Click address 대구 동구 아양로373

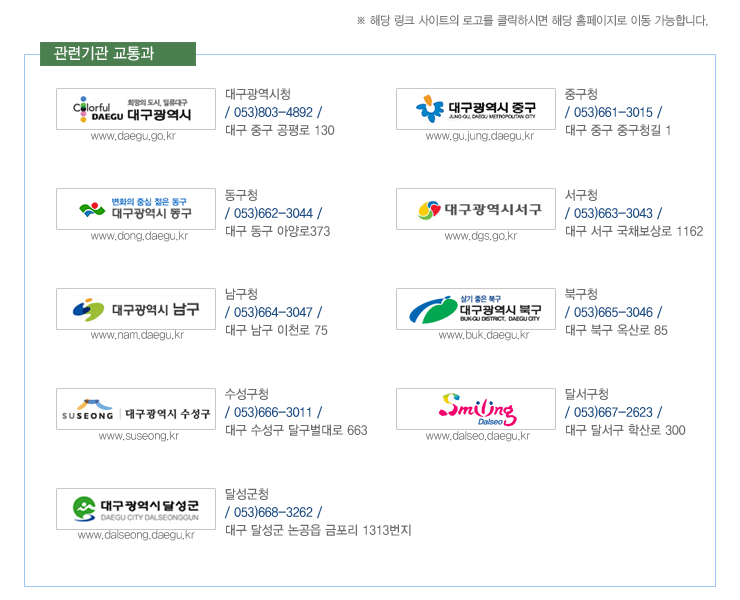point(278,231)
